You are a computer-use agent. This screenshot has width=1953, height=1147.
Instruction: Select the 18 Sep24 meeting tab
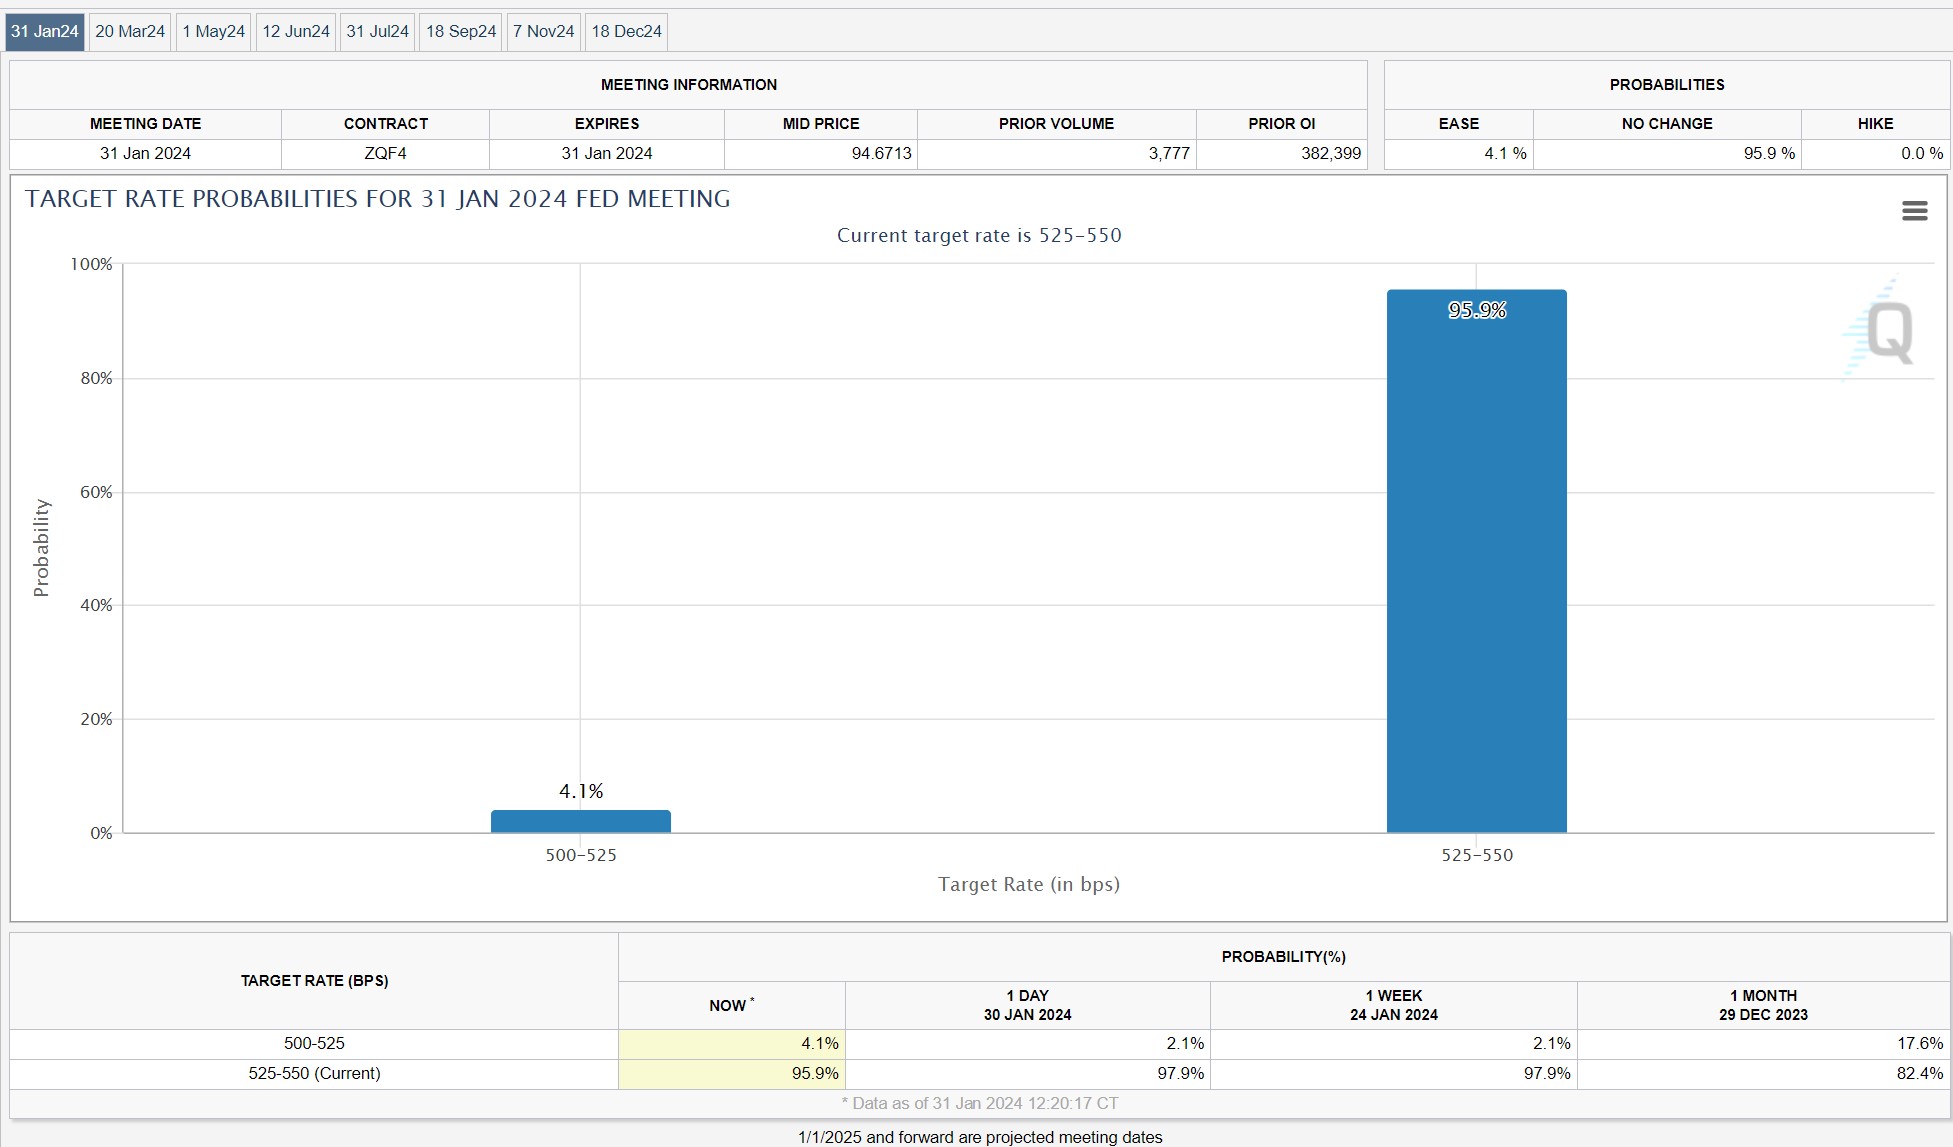point(461,32)
